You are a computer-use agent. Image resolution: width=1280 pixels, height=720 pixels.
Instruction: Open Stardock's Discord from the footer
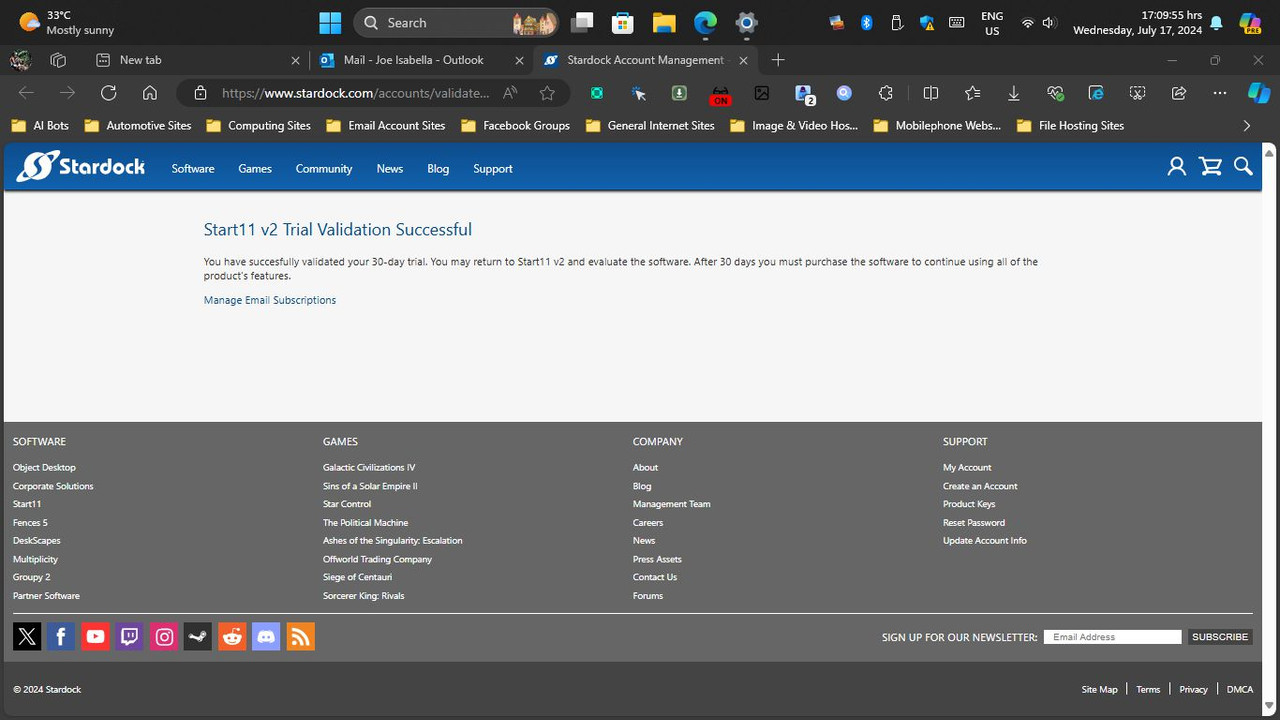pyautogui.click(x=266, y=636)
